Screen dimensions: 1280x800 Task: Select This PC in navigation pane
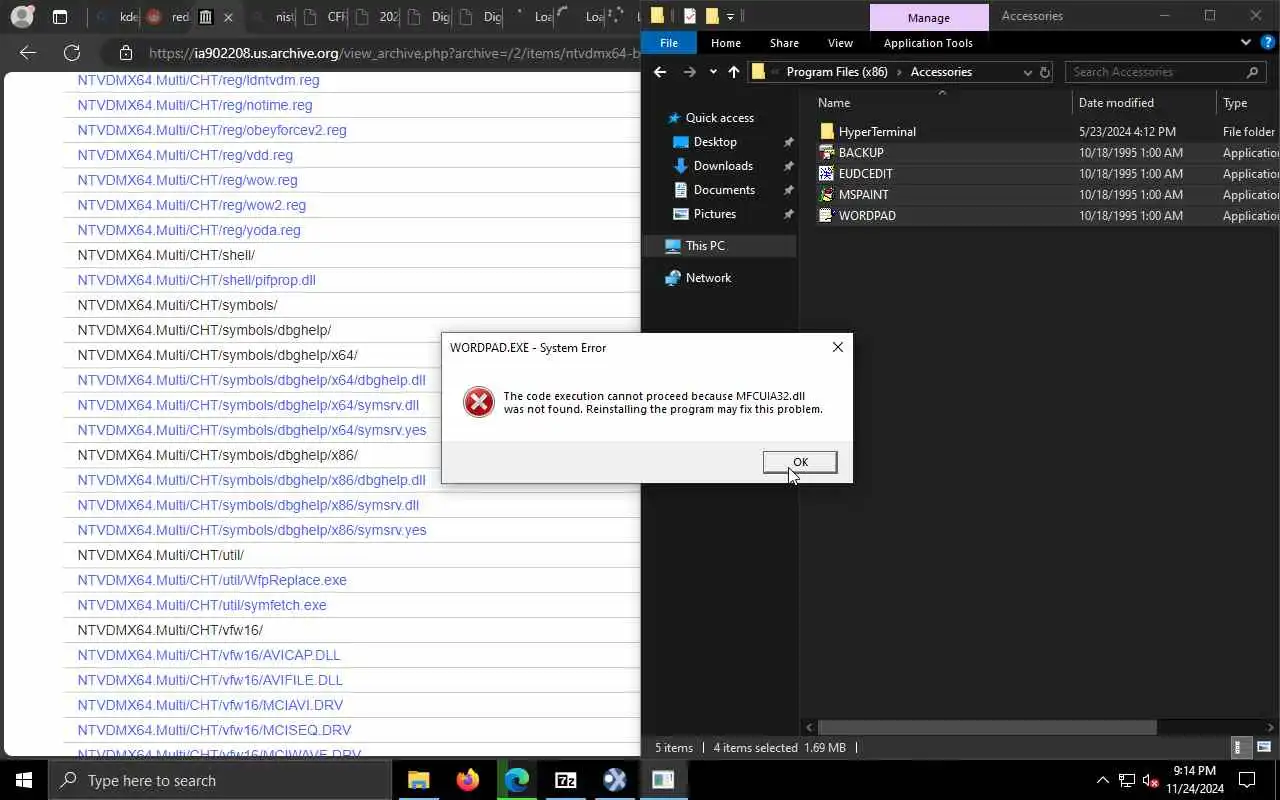(705, 246)
